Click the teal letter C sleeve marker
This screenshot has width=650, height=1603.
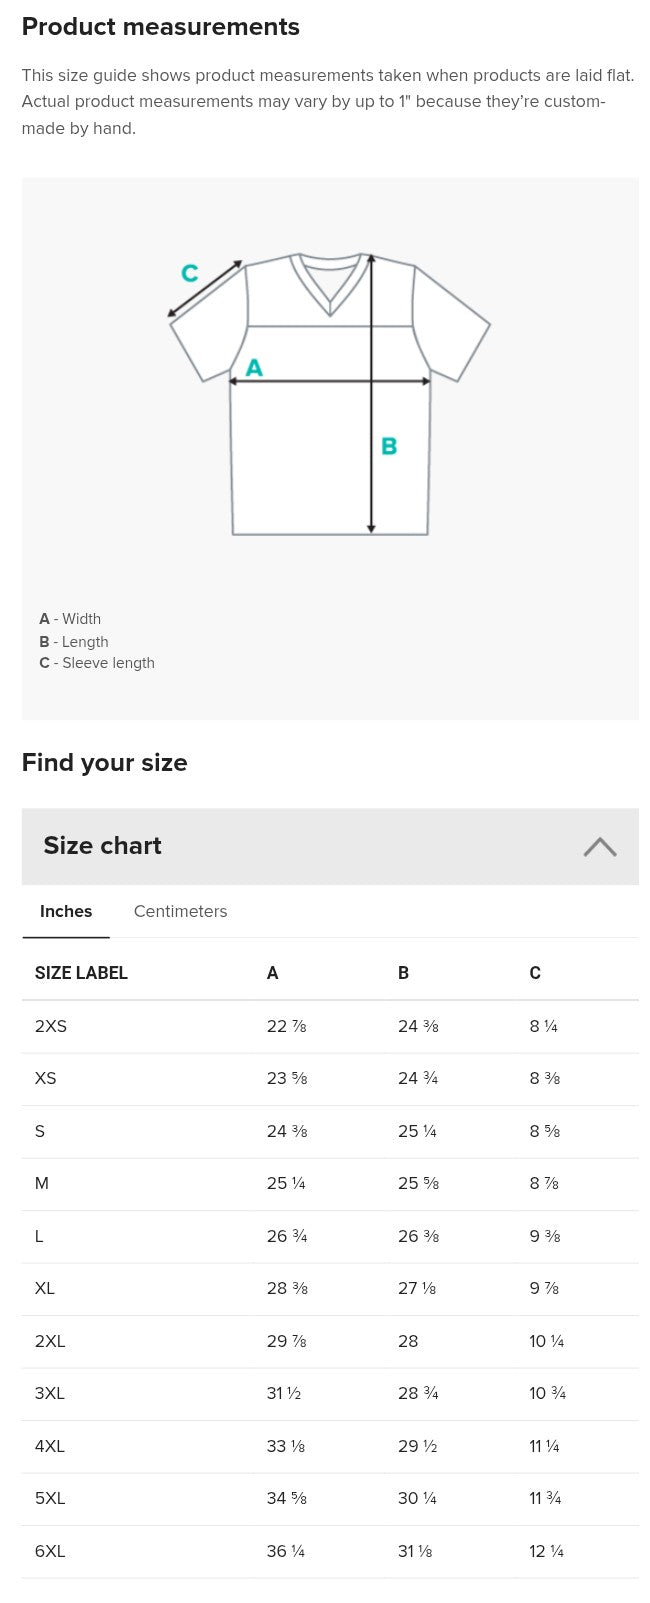point(189,273)
